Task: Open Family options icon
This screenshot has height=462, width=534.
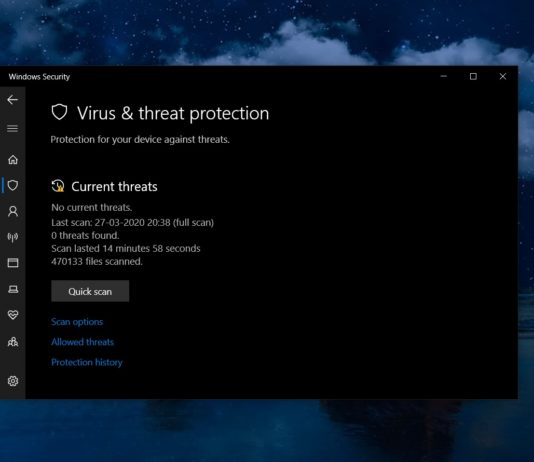Action: pyautogui.click(x=13, y=341)
